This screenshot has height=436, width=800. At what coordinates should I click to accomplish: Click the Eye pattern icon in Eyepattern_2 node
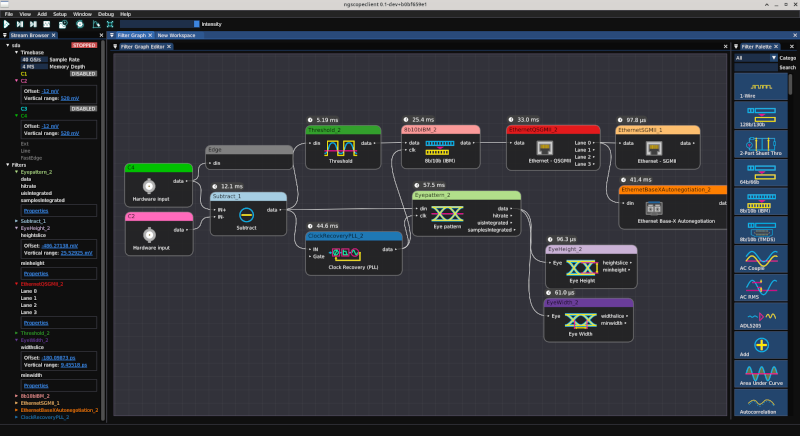[x=447, y=213]
